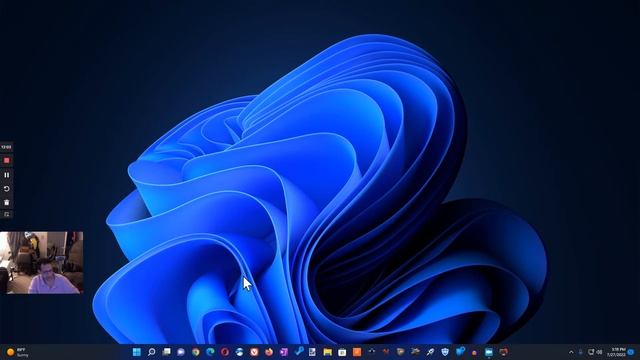The width and height of the screenshot is (640, 360).
Task: Select the webcam preview thumbnail
Action: coord(42,262)
